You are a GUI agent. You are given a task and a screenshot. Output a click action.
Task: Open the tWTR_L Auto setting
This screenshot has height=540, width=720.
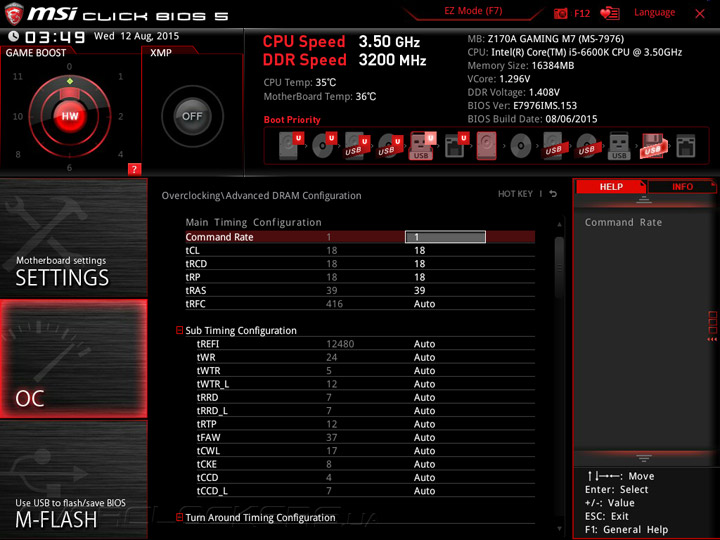424,384
